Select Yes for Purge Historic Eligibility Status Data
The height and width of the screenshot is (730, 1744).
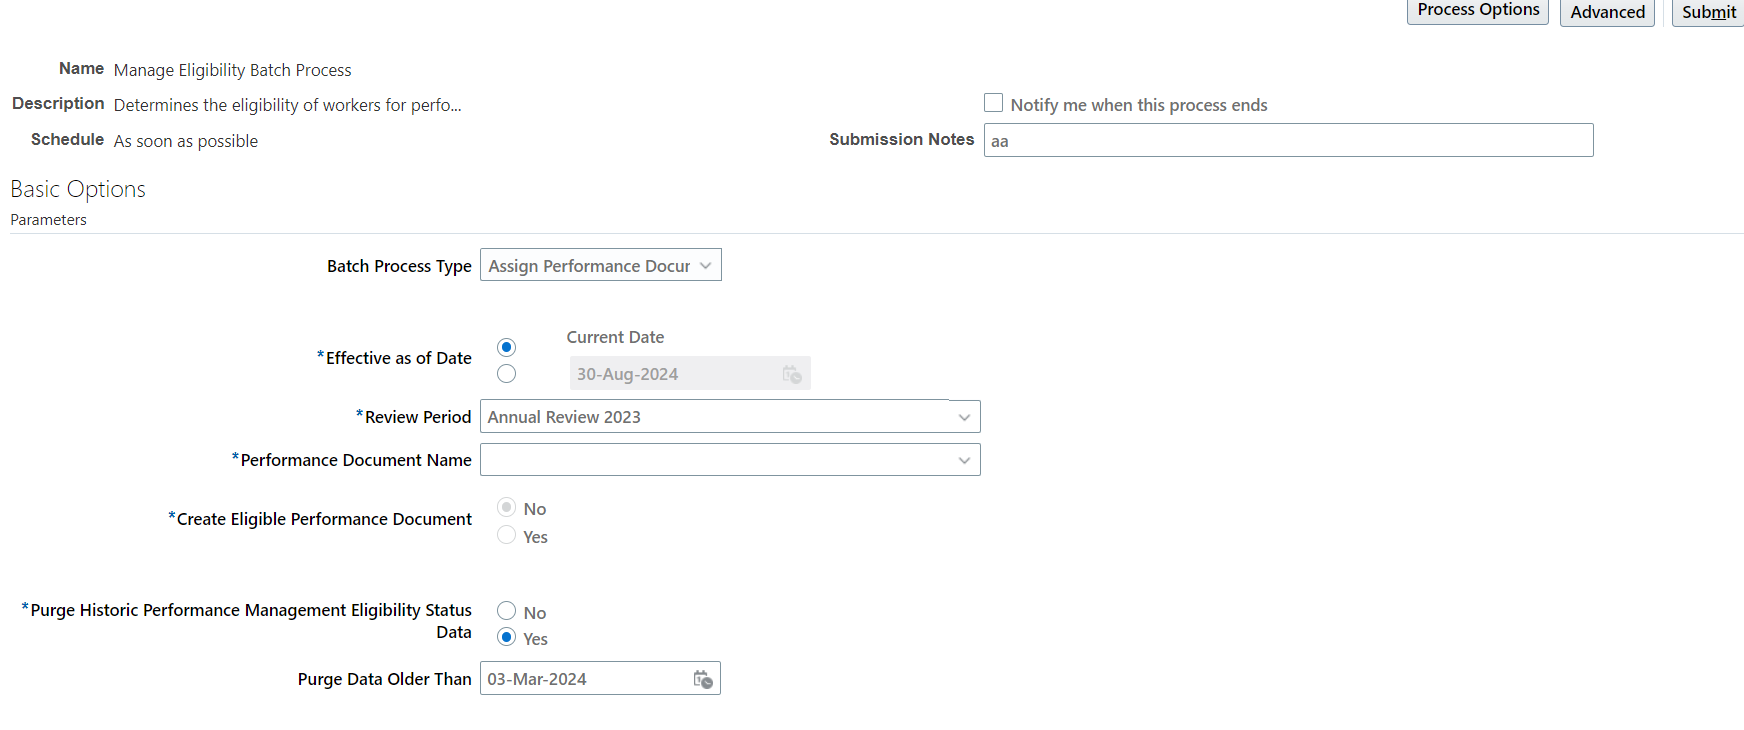(507, 637)
